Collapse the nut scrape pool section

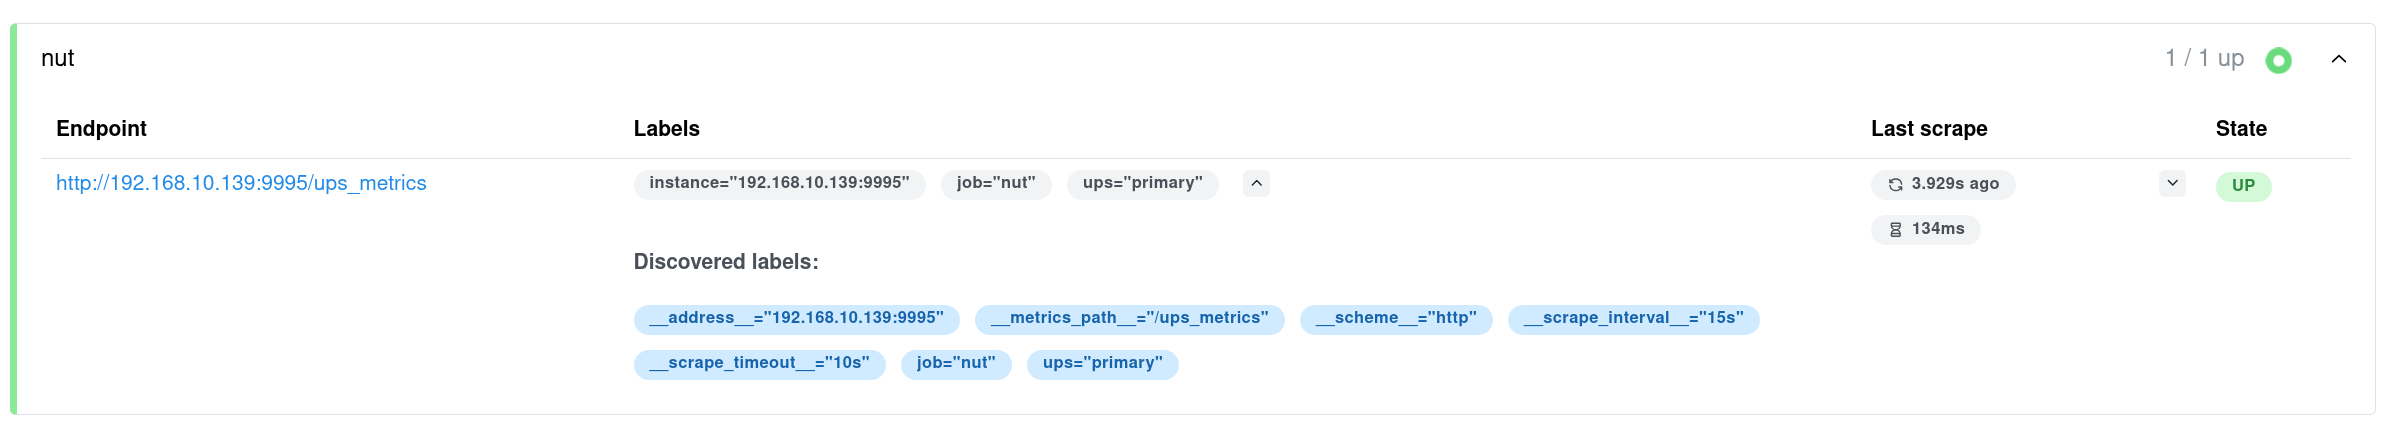(x=2339, y=59)
